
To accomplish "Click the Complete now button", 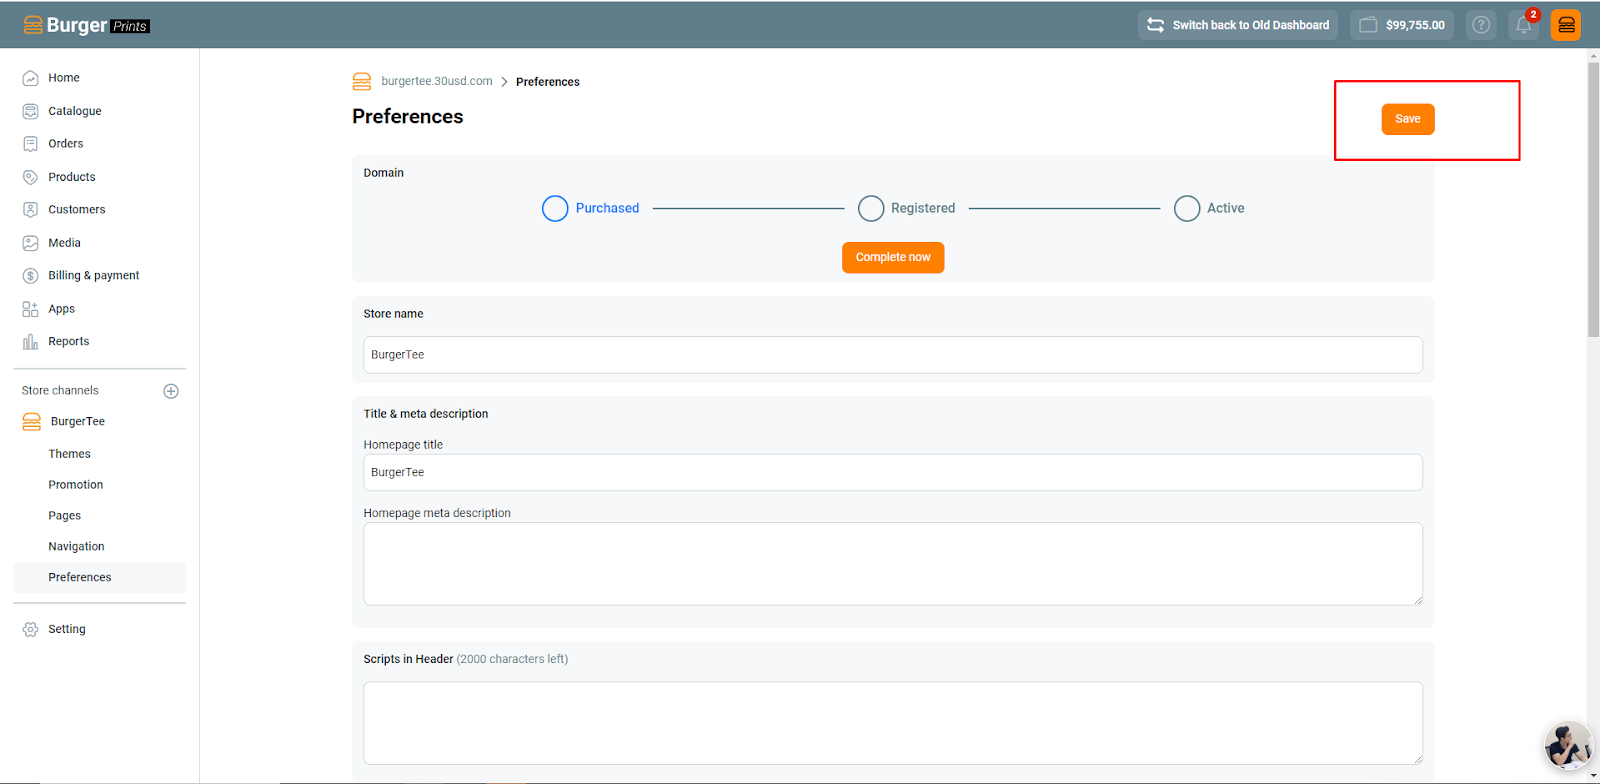I will point(893,257).
